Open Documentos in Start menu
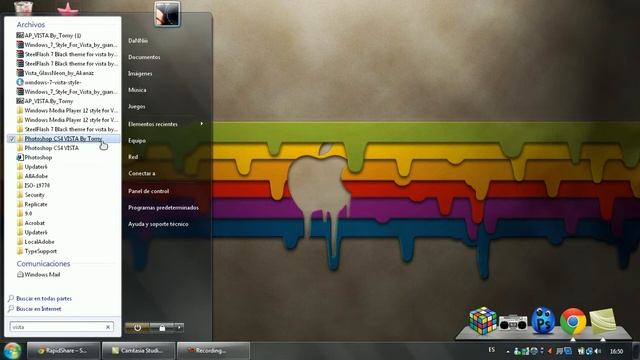This screenshot has height=360, width=640. 144,57
